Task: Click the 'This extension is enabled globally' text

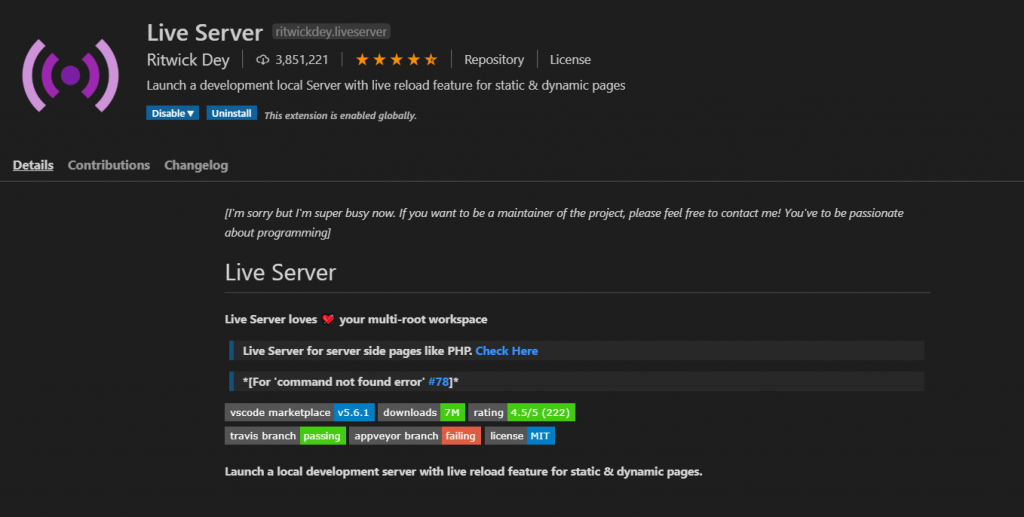Action: tap(340, 116)
